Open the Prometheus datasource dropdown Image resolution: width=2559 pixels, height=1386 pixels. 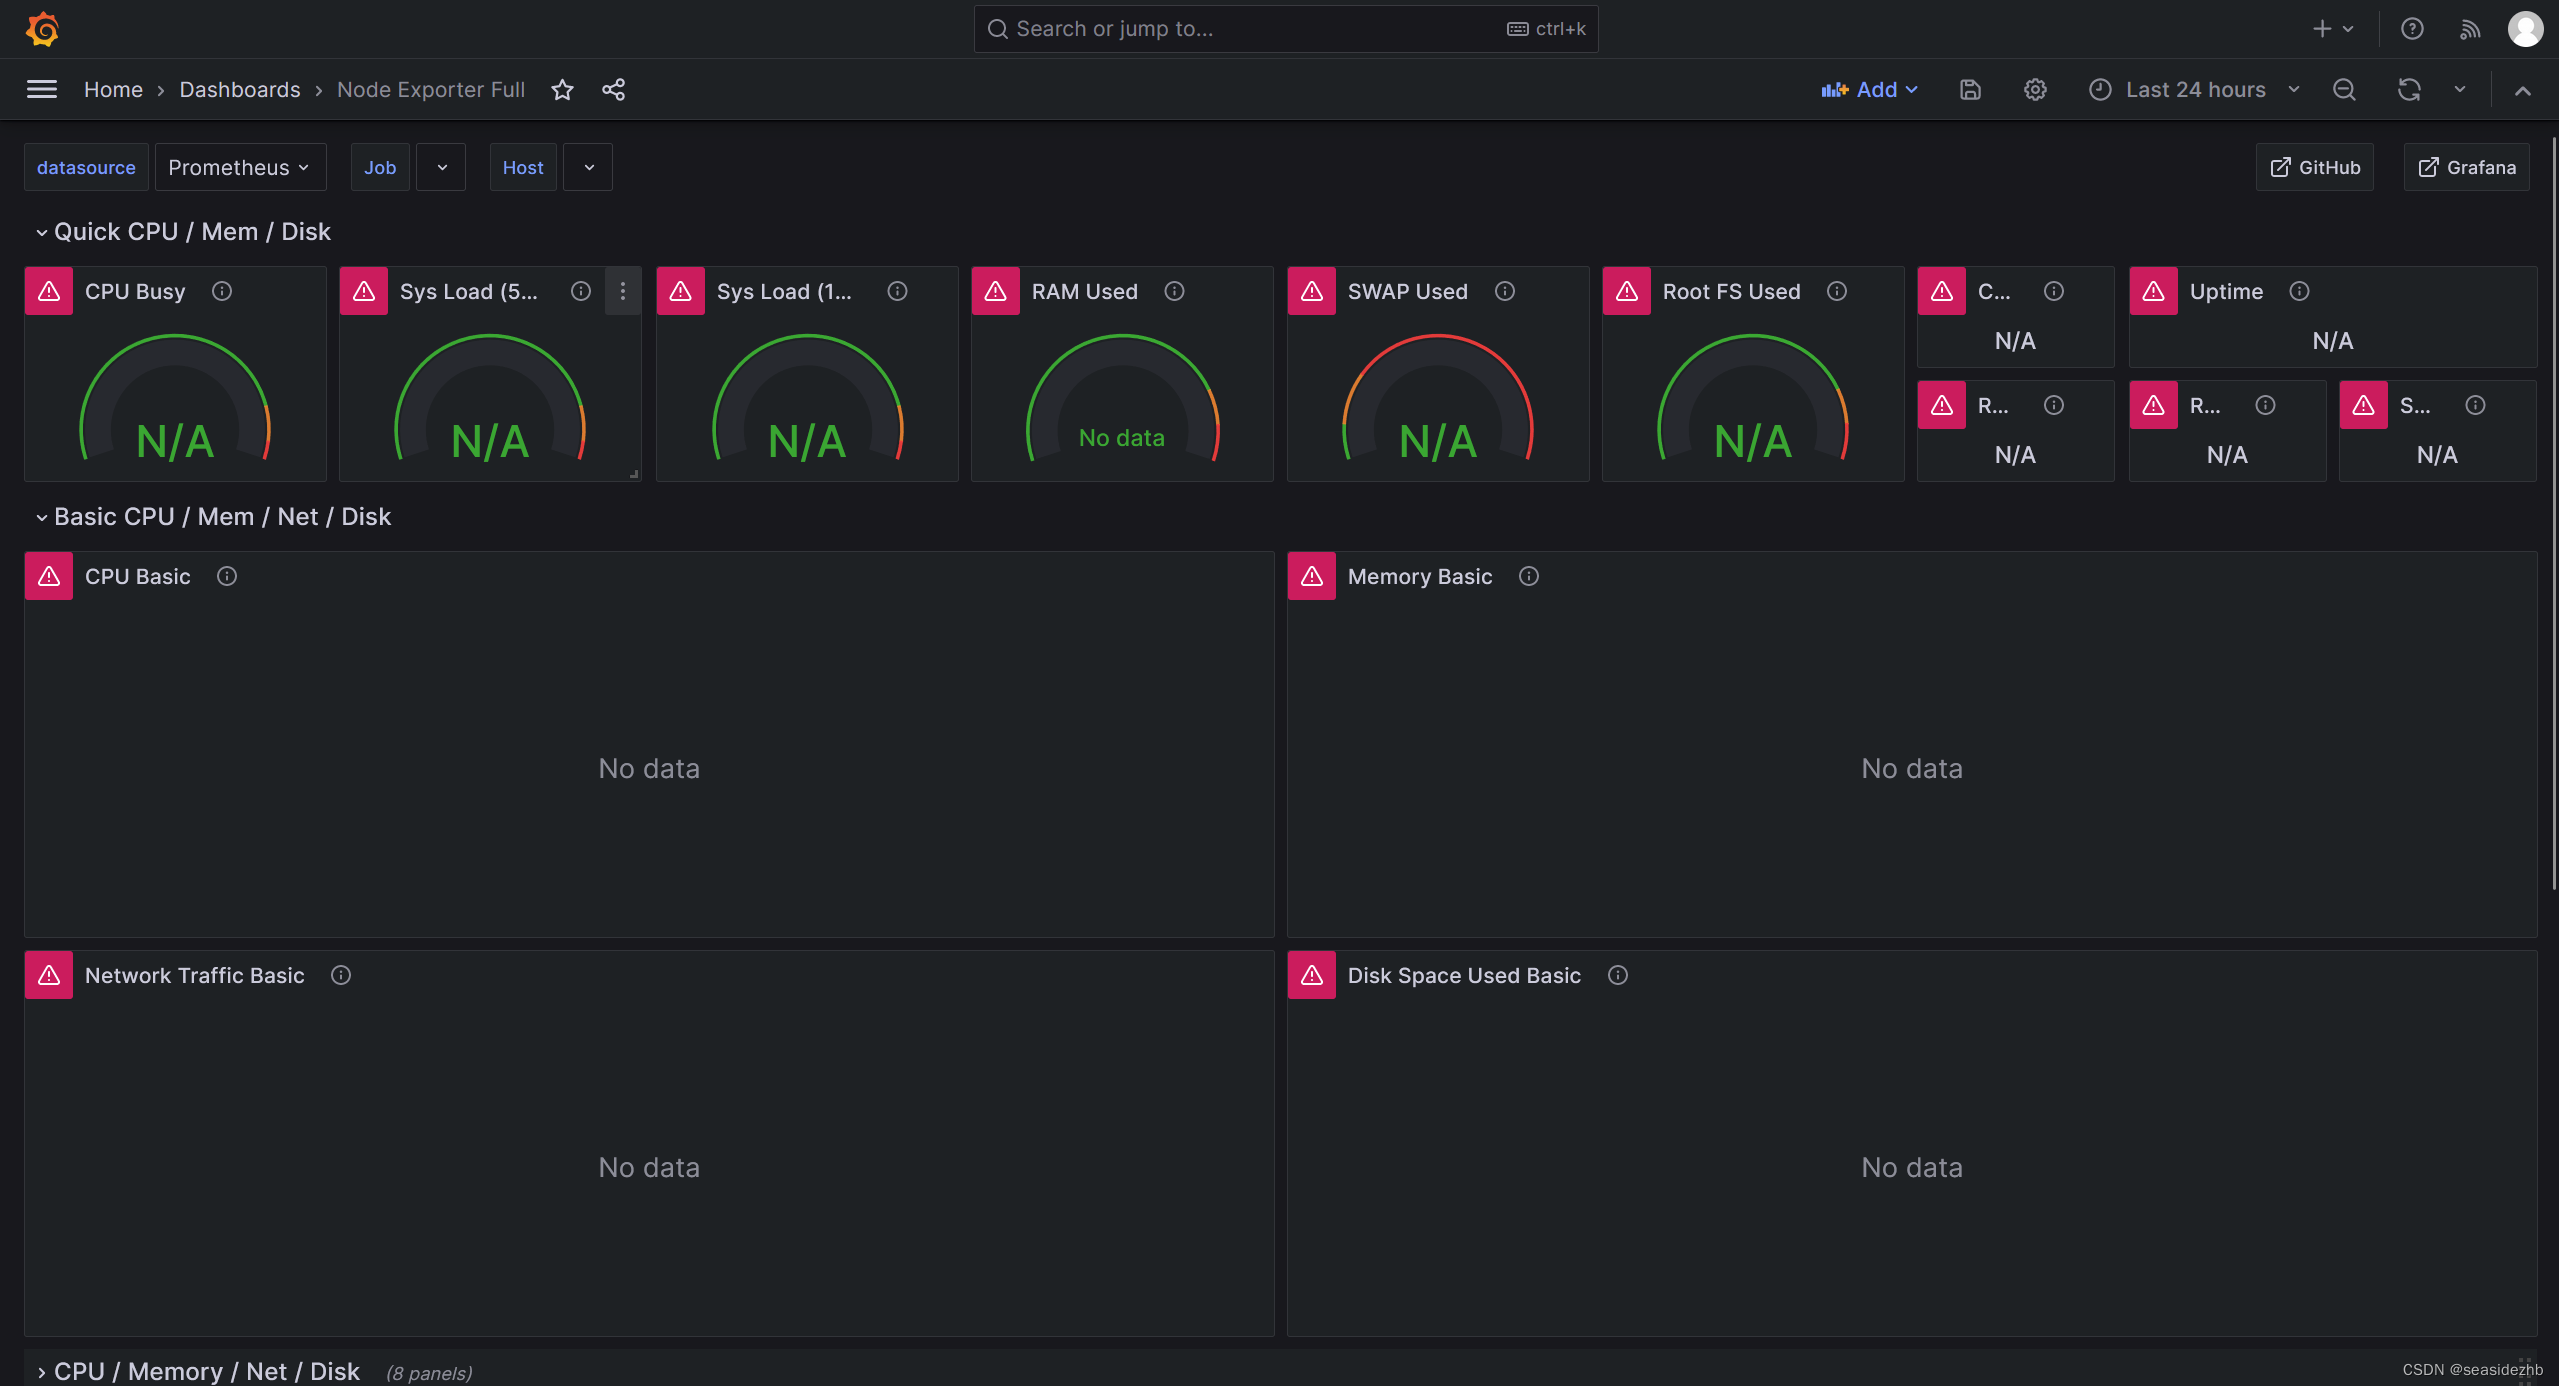click(240, 167)
